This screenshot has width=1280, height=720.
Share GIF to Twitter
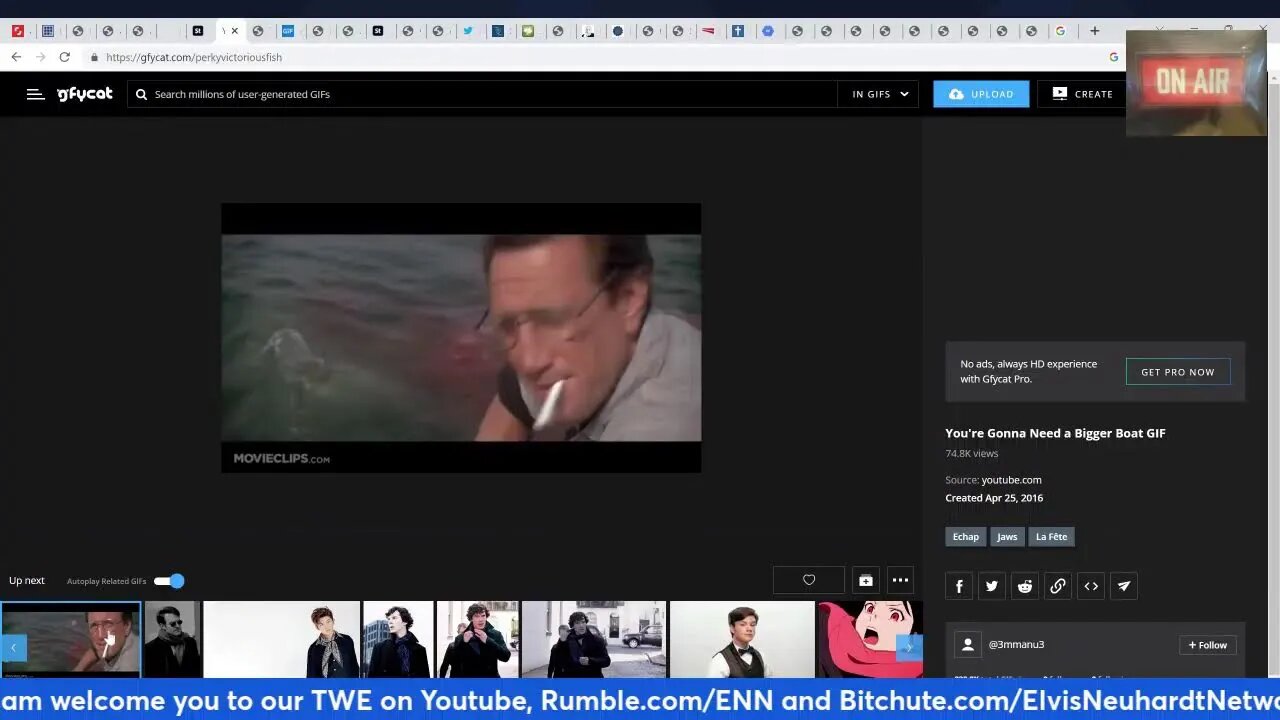coord(992,586)
